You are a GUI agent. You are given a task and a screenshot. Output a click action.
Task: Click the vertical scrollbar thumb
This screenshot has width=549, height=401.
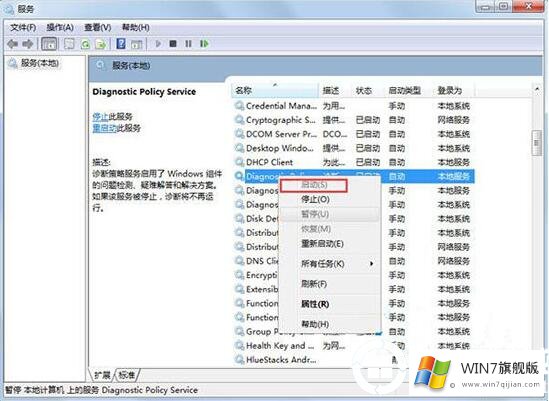click(x=536, y=143)
